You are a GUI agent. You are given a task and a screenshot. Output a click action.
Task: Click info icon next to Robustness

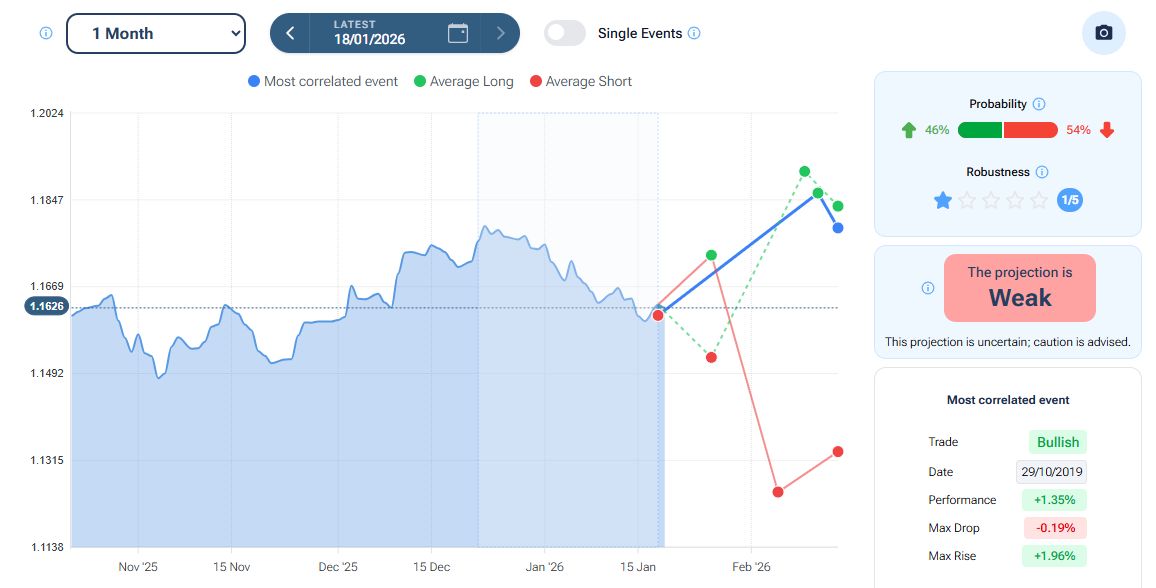point(1042,172)
